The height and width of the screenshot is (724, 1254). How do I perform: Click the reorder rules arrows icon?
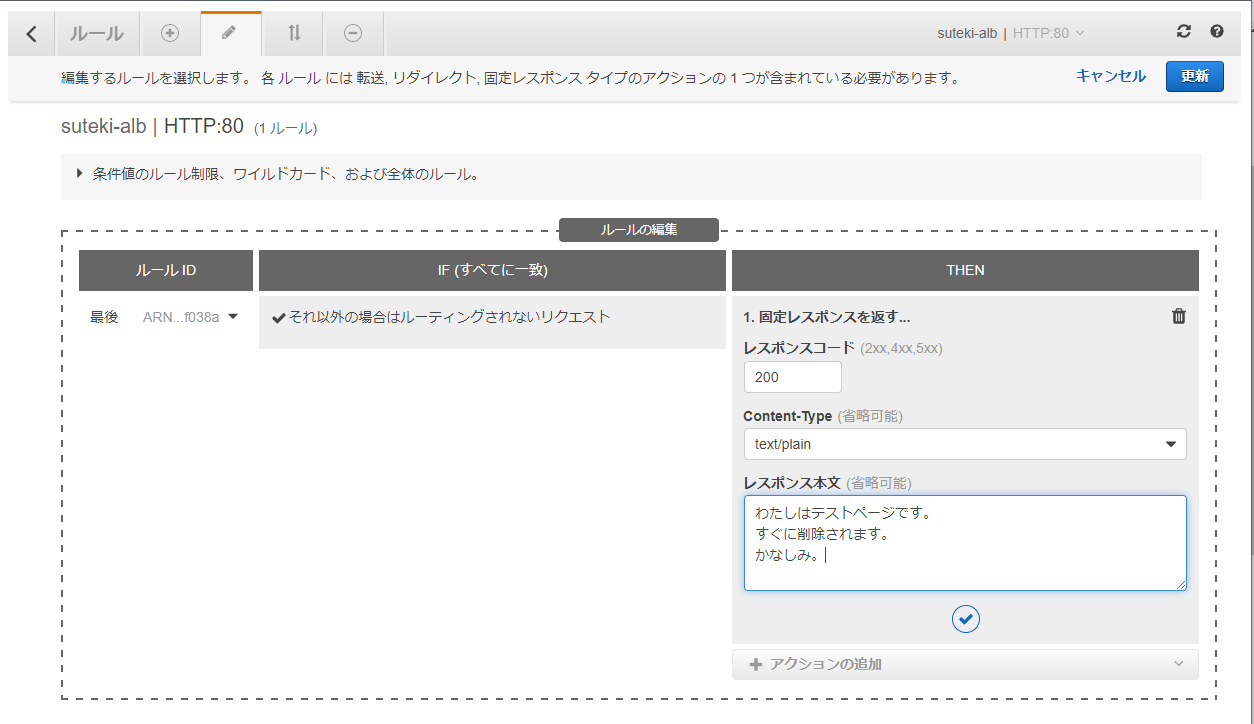point(292,33)
